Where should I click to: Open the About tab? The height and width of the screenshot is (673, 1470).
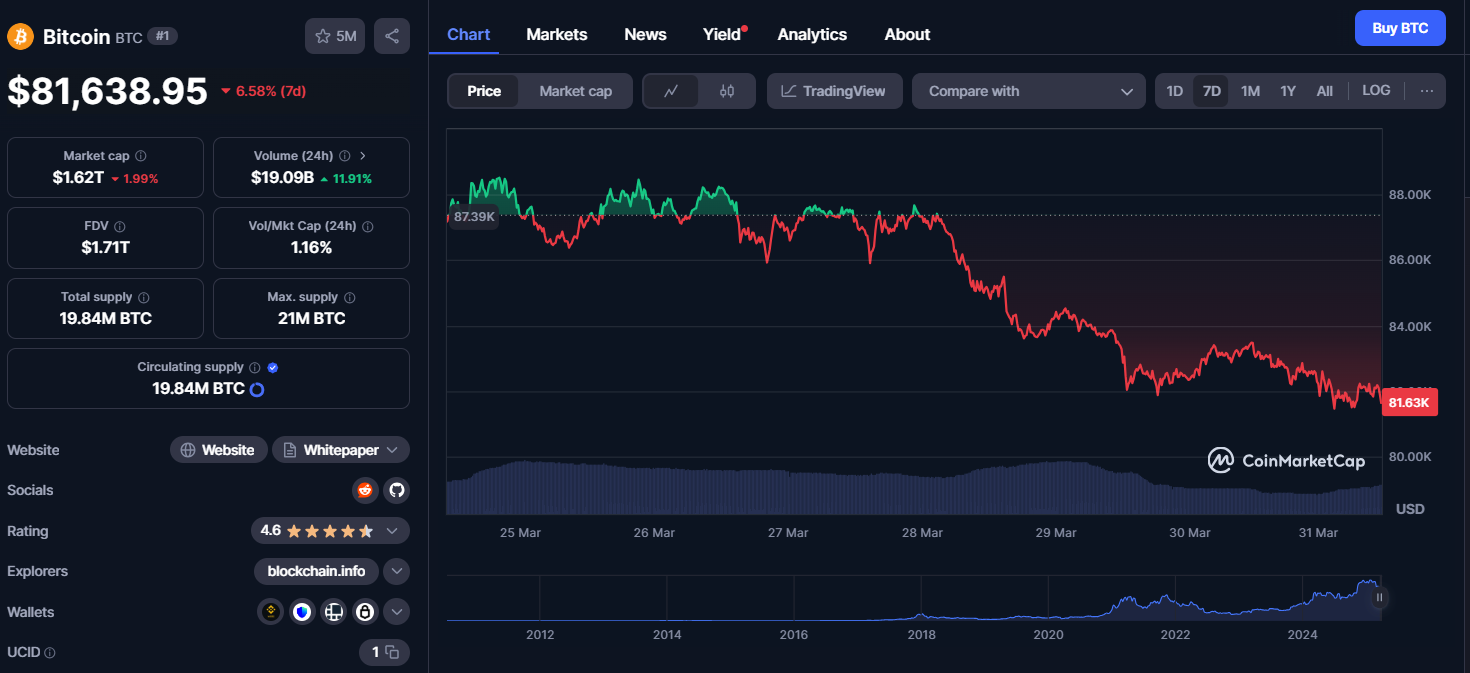coord(907,34)
